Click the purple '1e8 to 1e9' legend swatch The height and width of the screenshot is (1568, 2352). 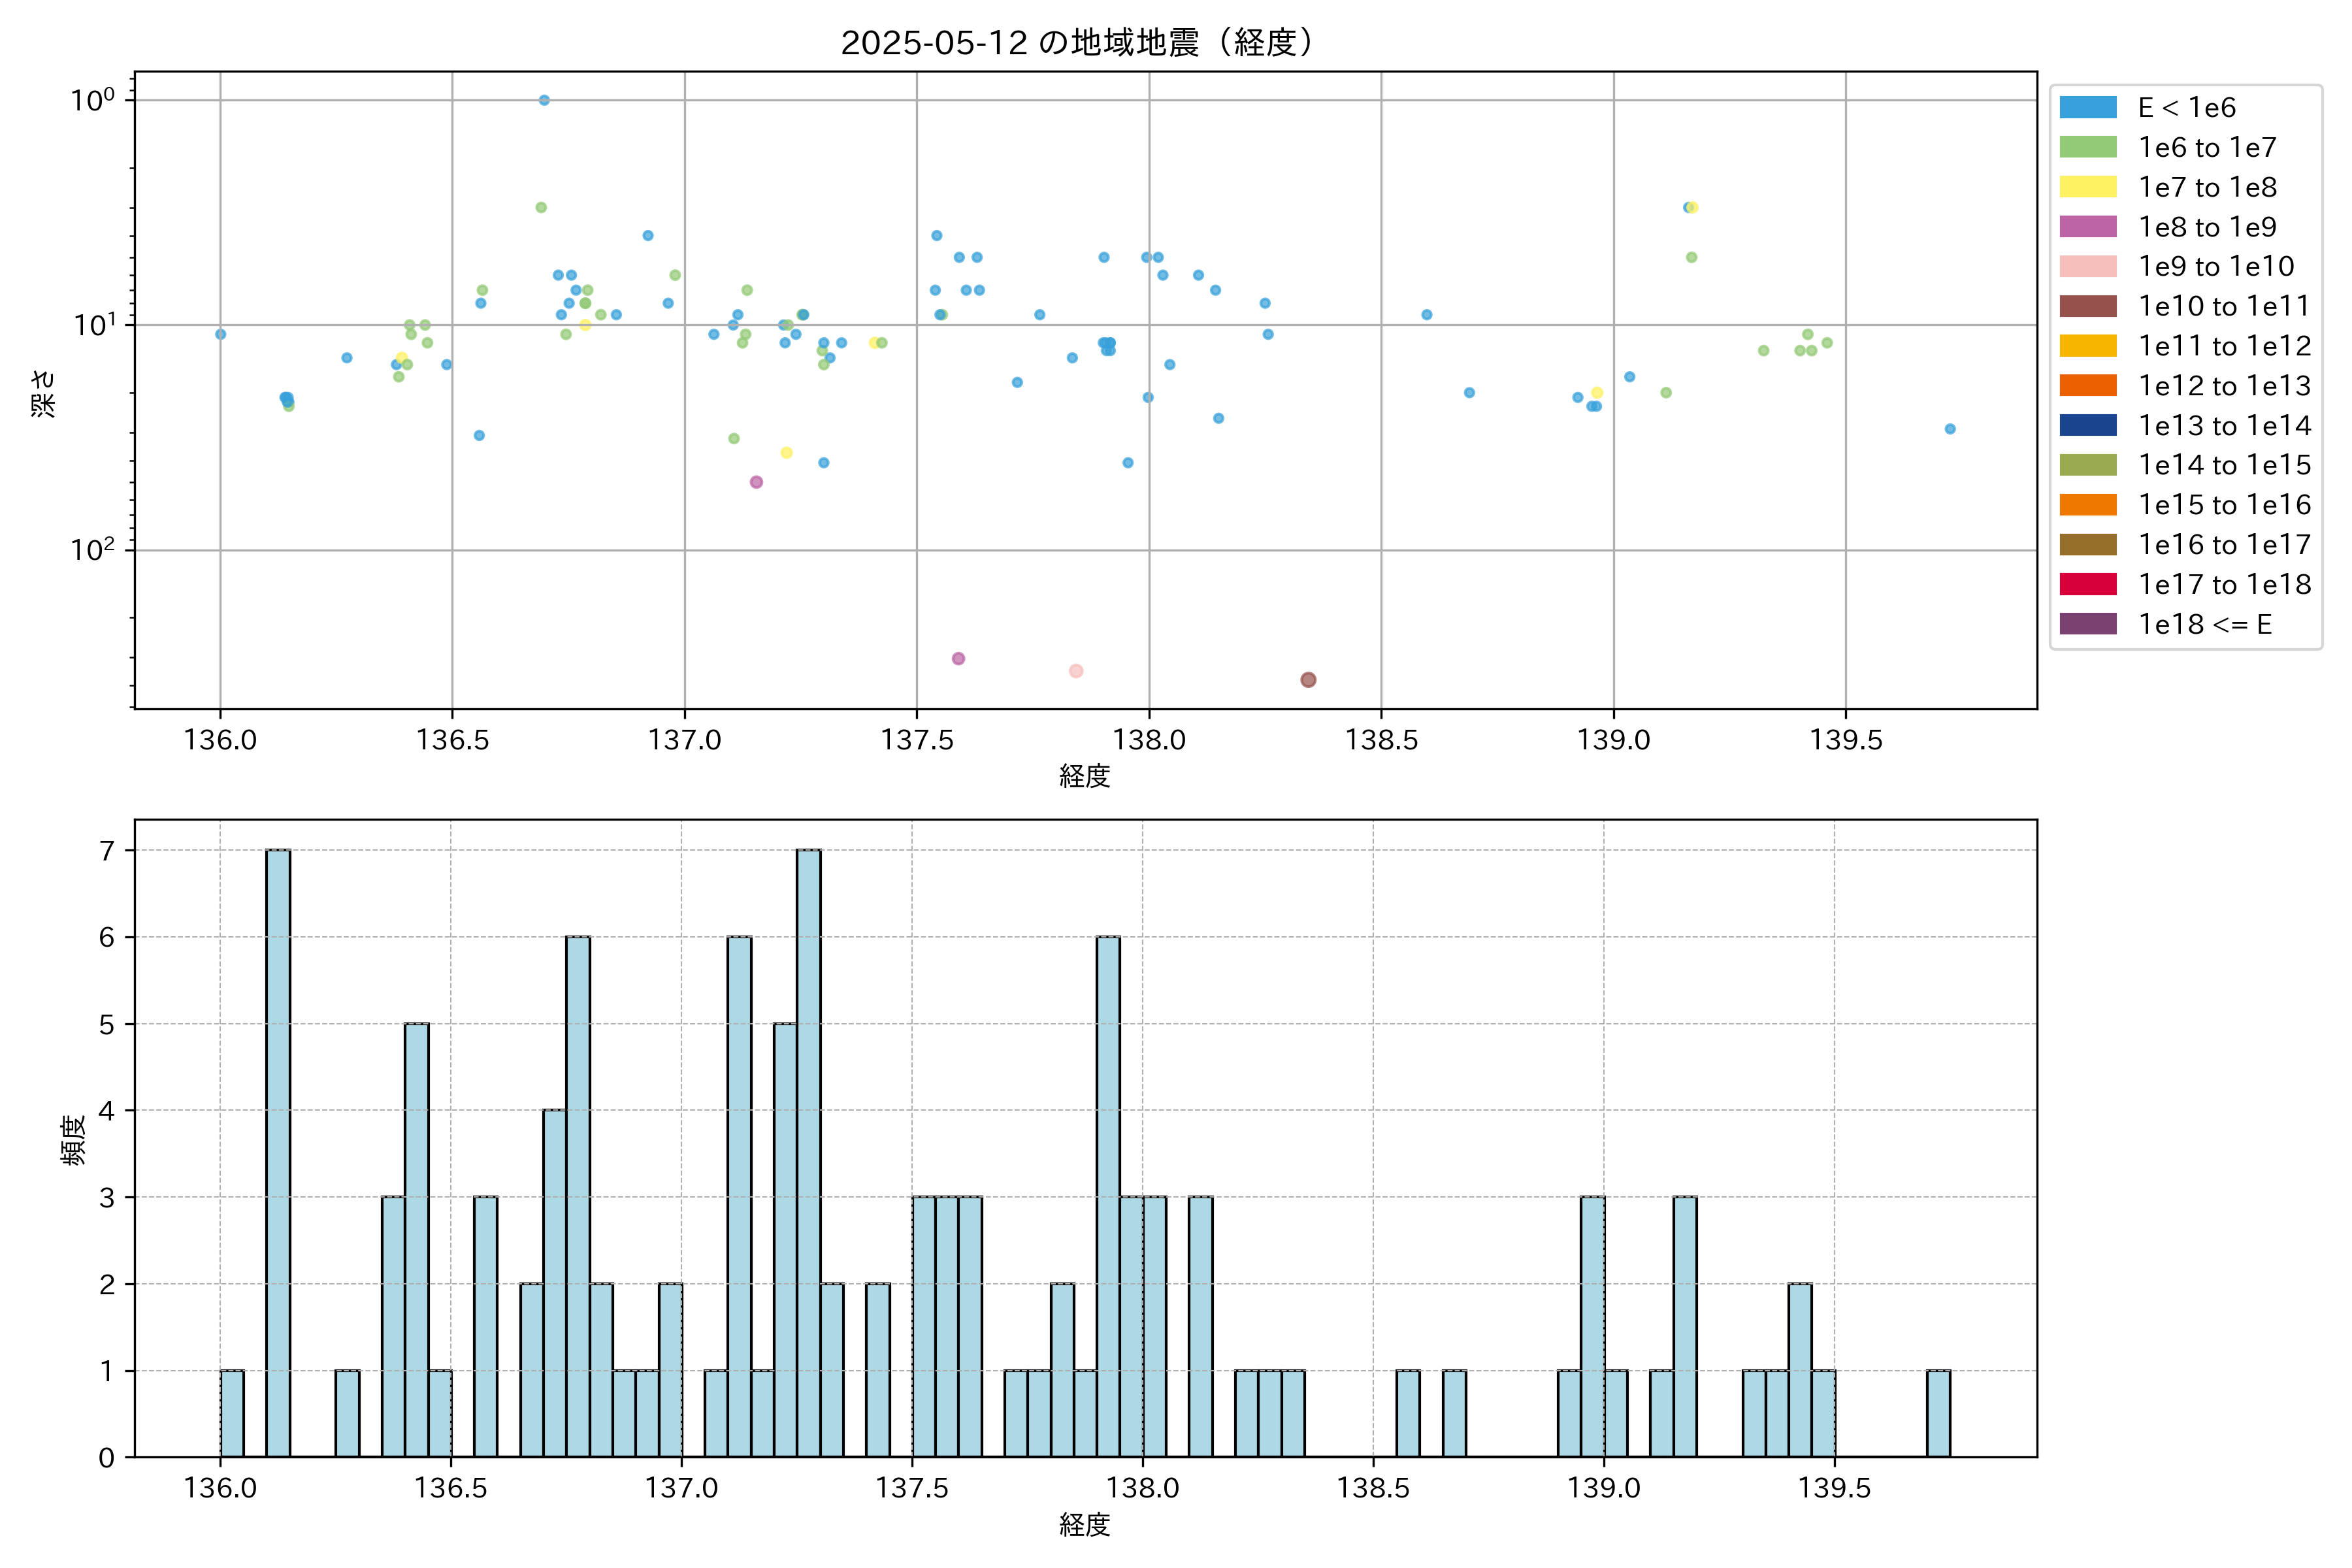point(2087,227)
